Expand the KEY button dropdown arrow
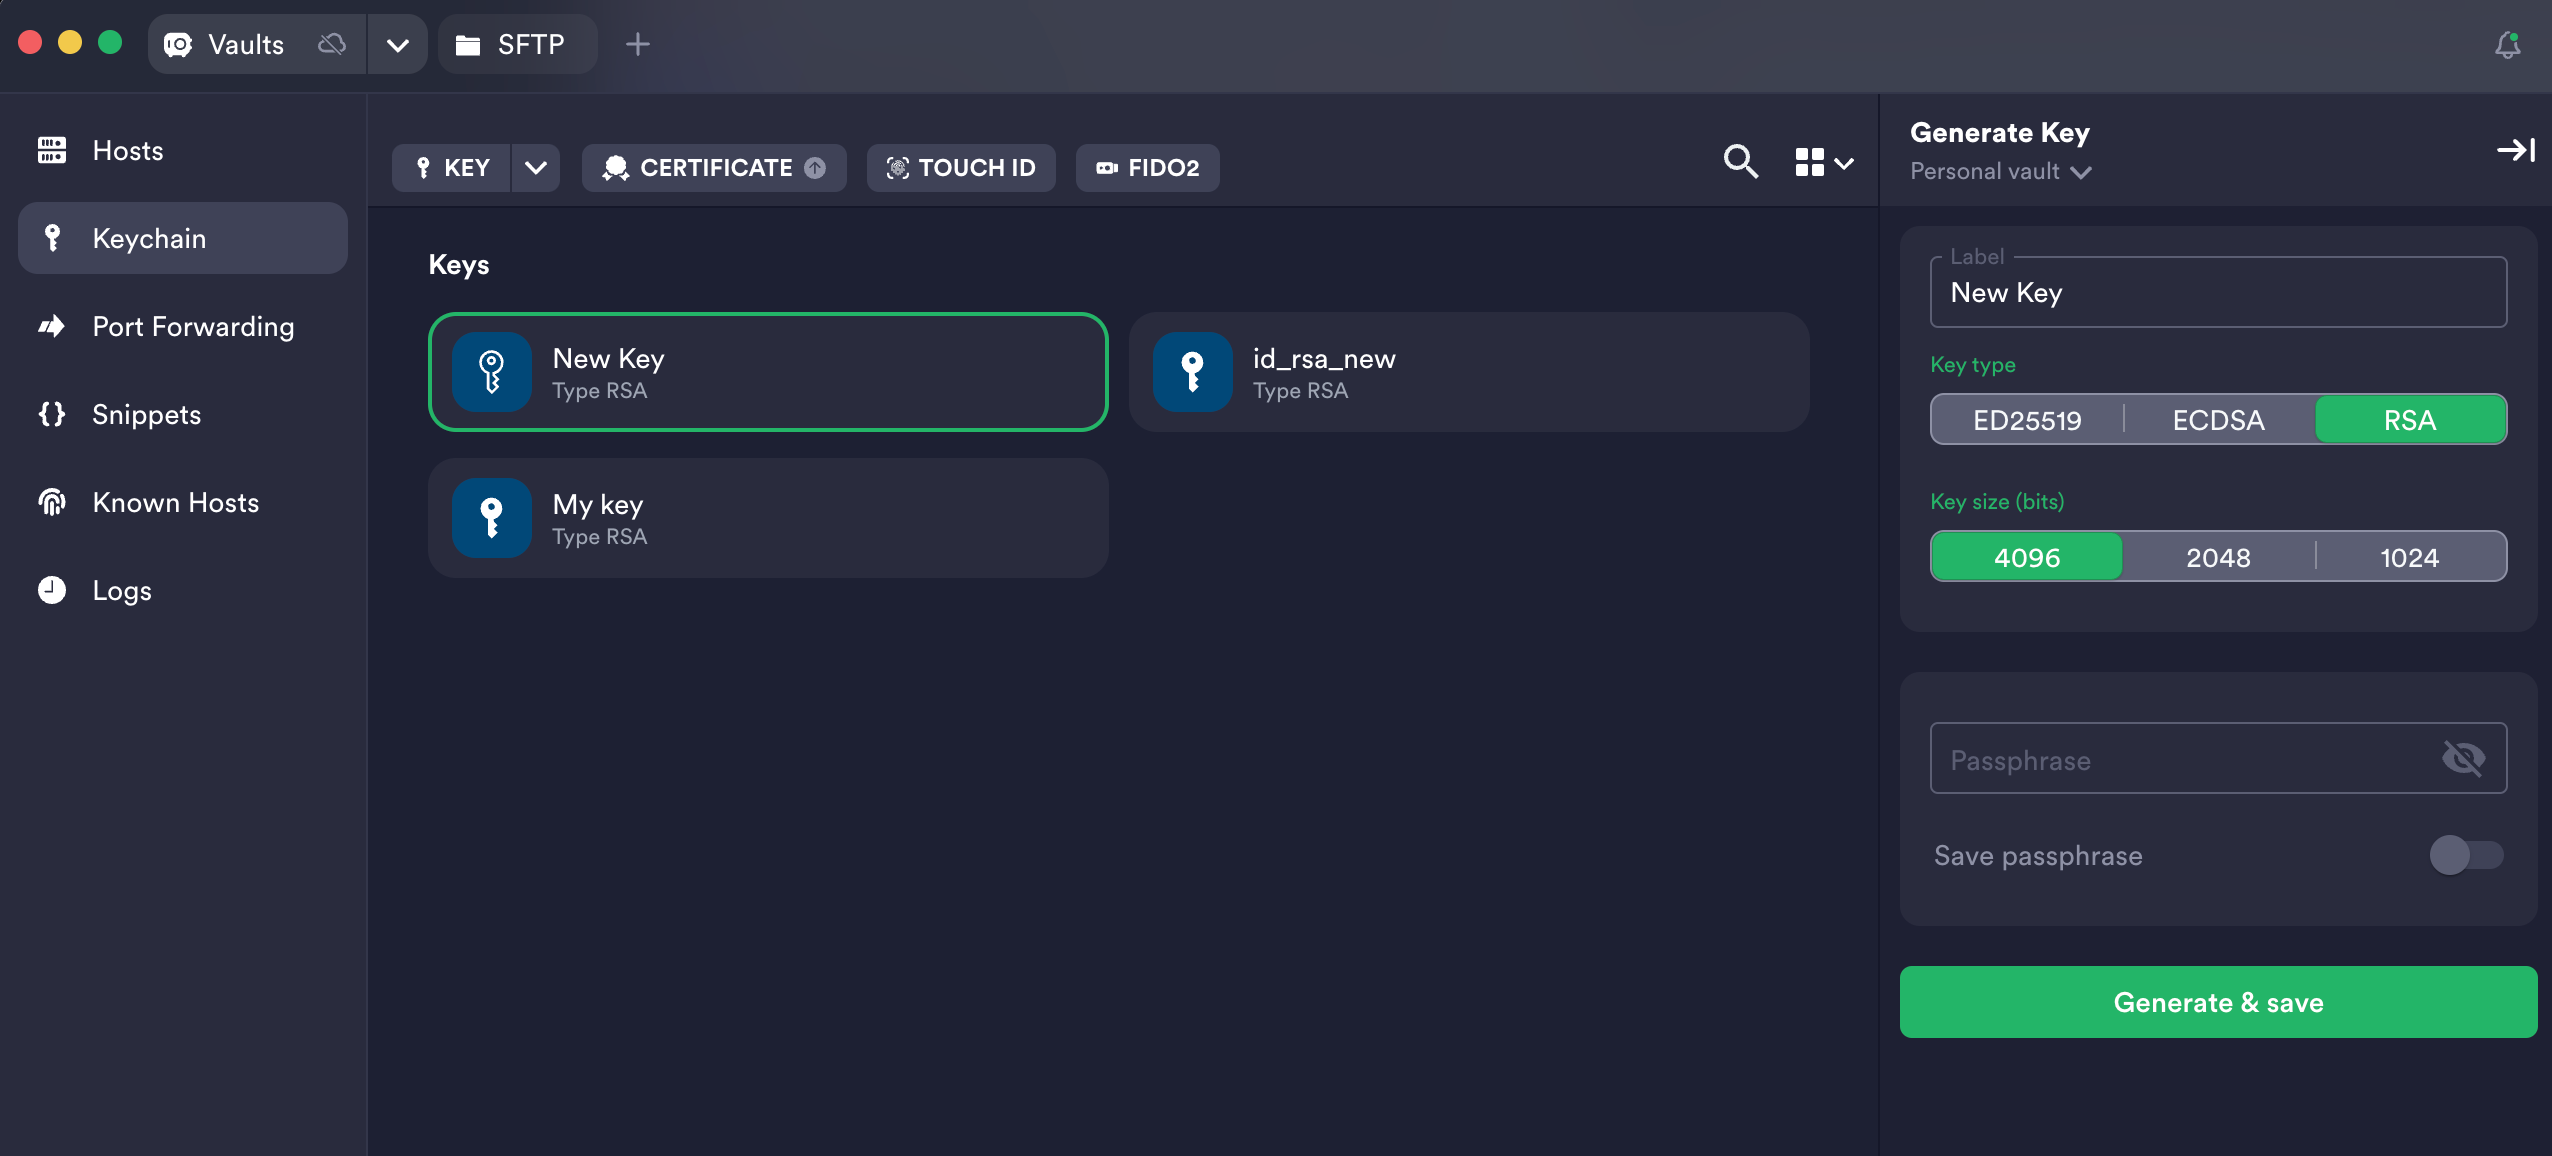 tap(536, 167)
